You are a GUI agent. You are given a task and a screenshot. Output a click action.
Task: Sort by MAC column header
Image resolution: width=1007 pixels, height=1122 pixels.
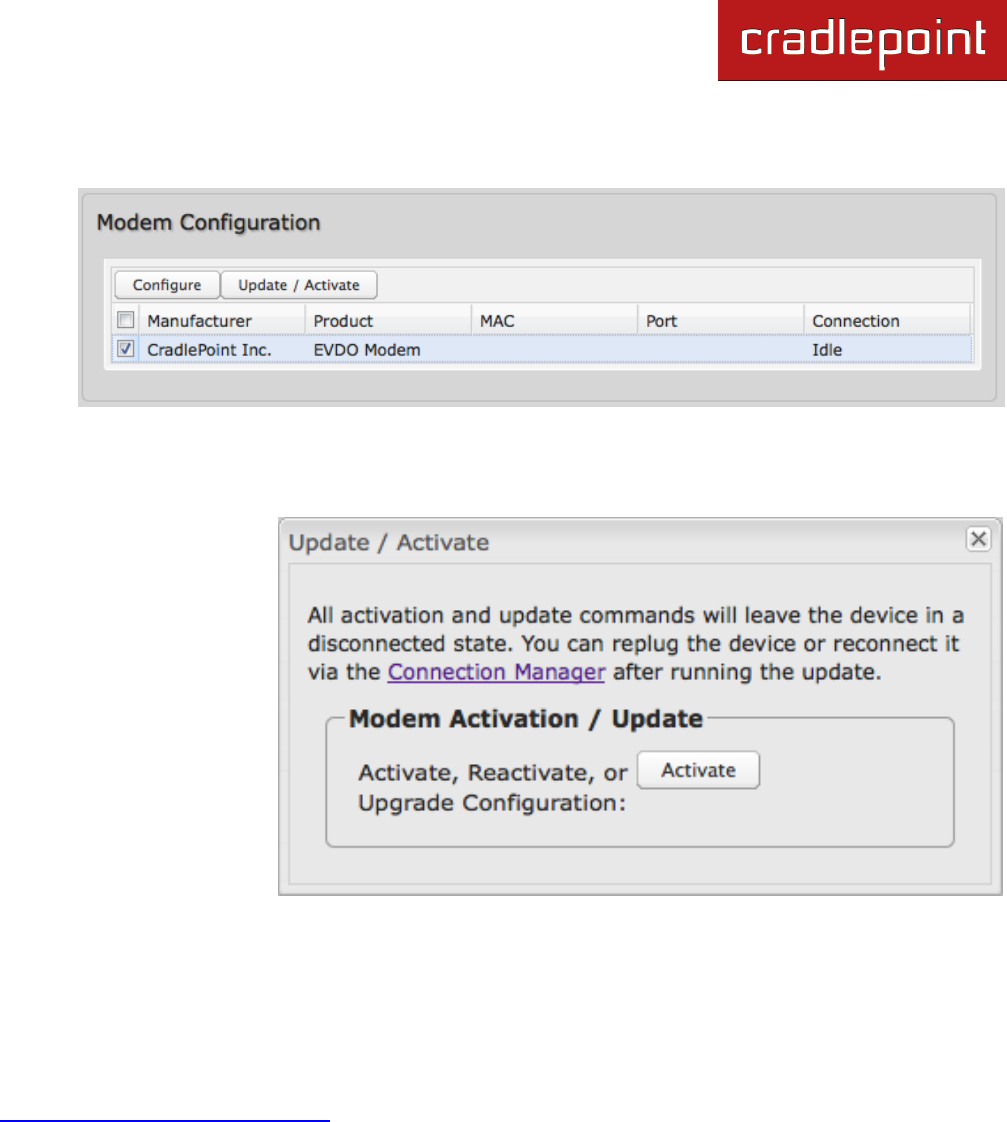point(554,321)
